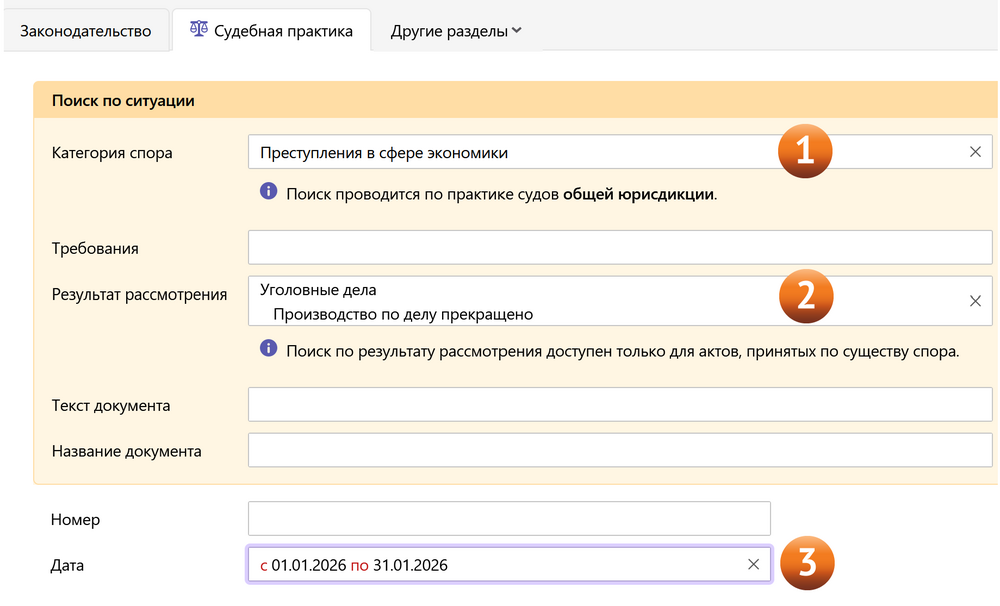Click the Результат рассмотрения label

[139, 294]
